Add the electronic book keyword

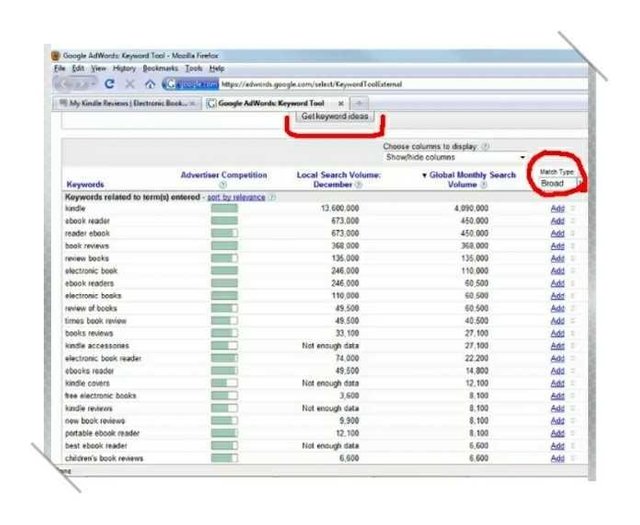click(x=558, y=271)
